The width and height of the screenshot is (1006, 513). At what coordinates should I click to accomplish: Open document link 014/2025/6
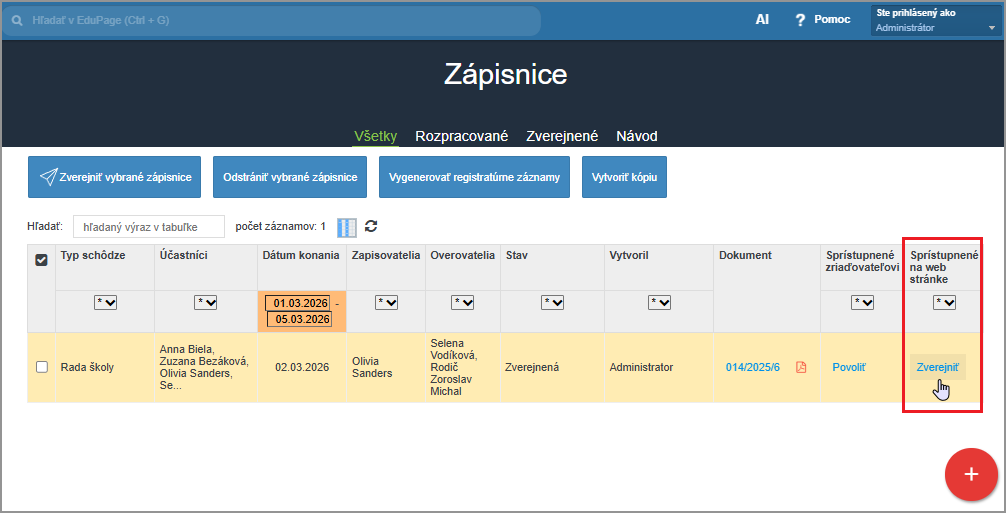[752, 367]
